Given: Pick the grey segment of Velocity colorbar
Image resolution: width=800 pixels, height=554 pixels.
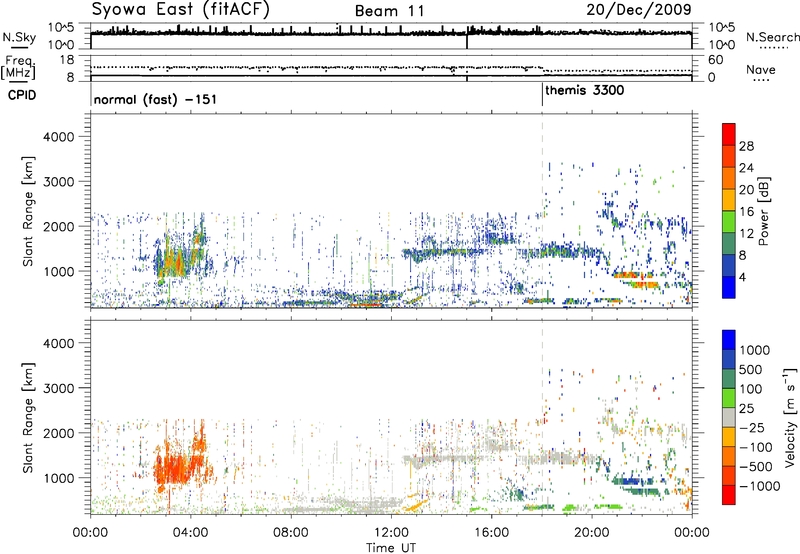Looking at the screenshot, I should (x=729, y=417).
